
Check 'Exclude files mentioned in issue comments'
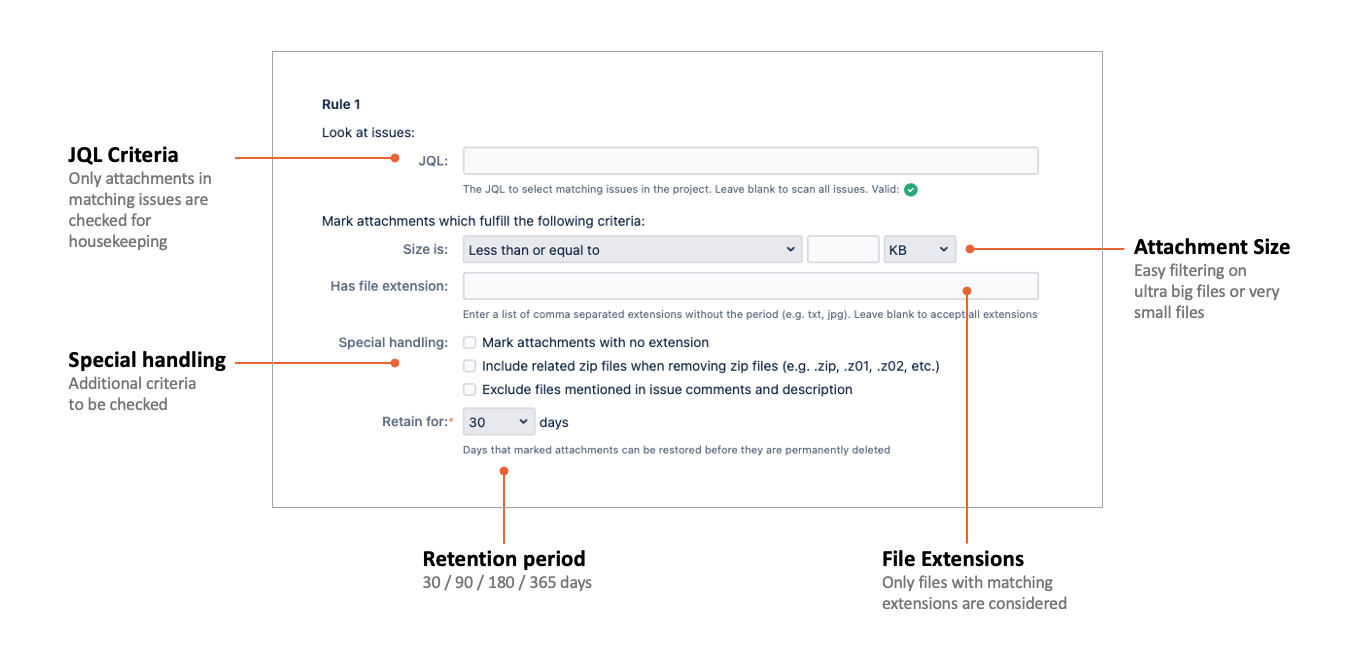click(470, 390)
